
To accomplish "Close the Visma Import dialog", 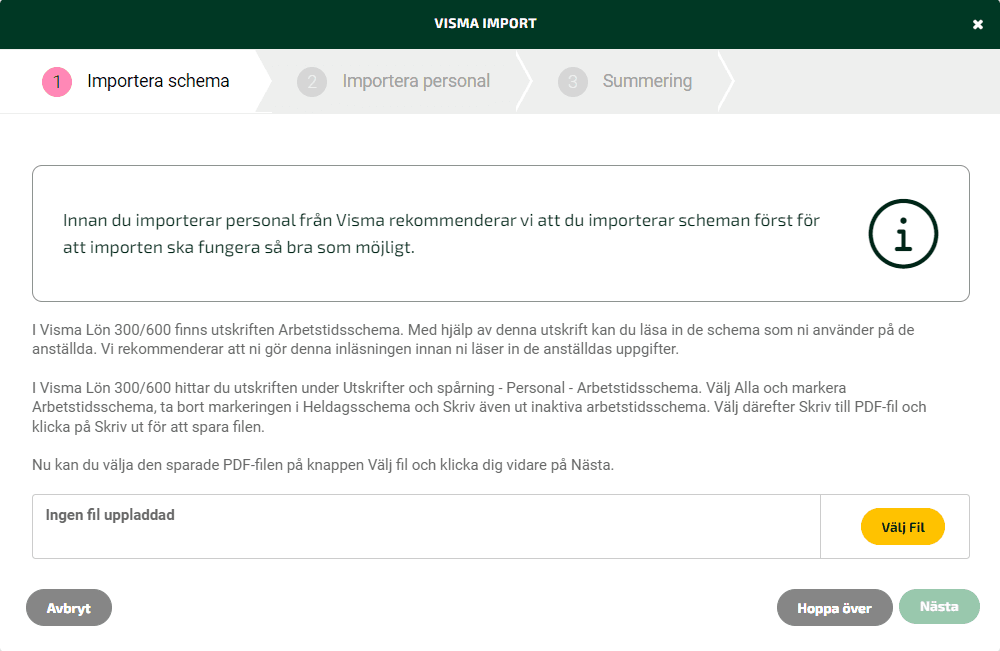I will click(978, 24).
